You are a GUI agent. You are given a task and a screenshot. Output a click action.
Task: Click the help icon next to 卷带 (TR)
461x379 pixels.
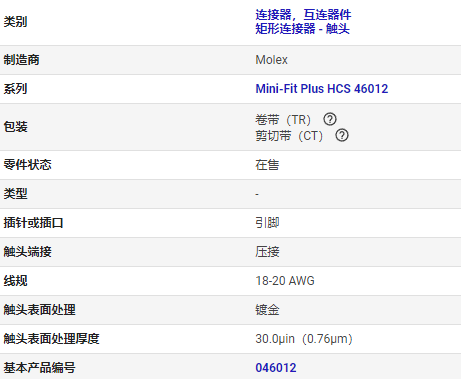pyautogui.click(x=330, y=119)
